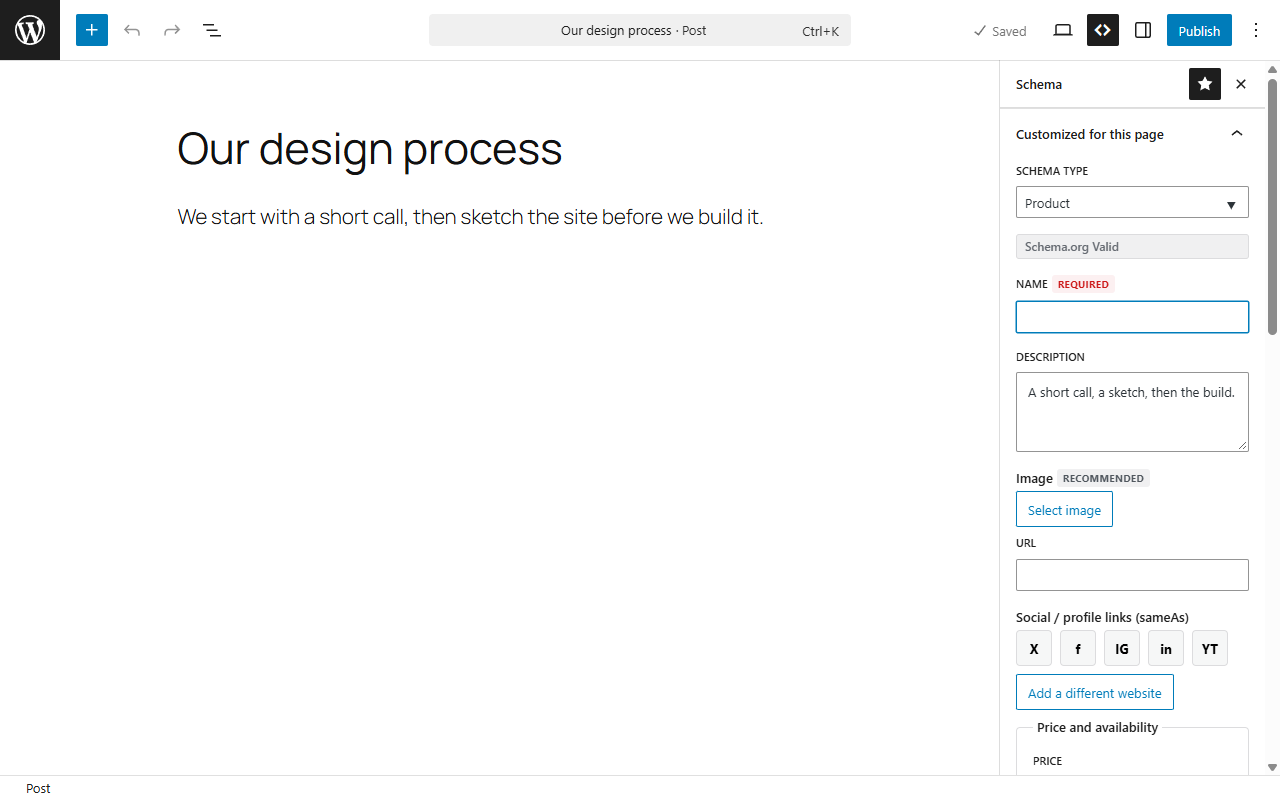Redo the last undone change

tap(172, 30)
